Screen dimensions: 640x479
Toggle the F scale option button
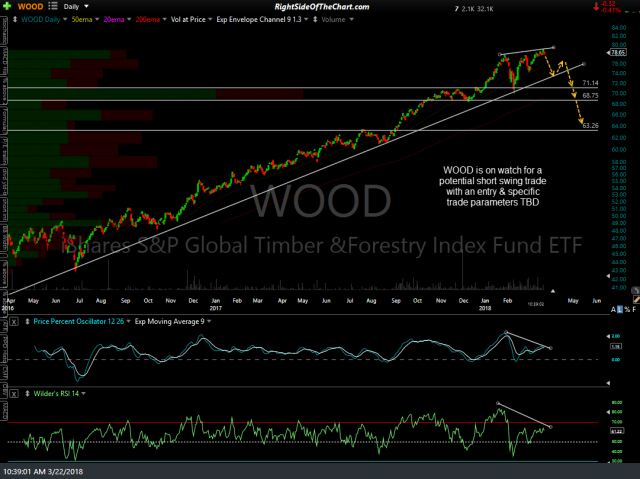pyautogui.click(x=634, y=310)
